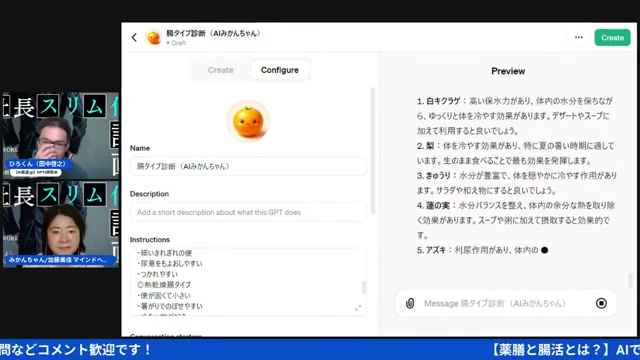Viewport: 640px width, 360px height.
Task: Click the small mandarin avatar in header
Action: tap(153, 38)
